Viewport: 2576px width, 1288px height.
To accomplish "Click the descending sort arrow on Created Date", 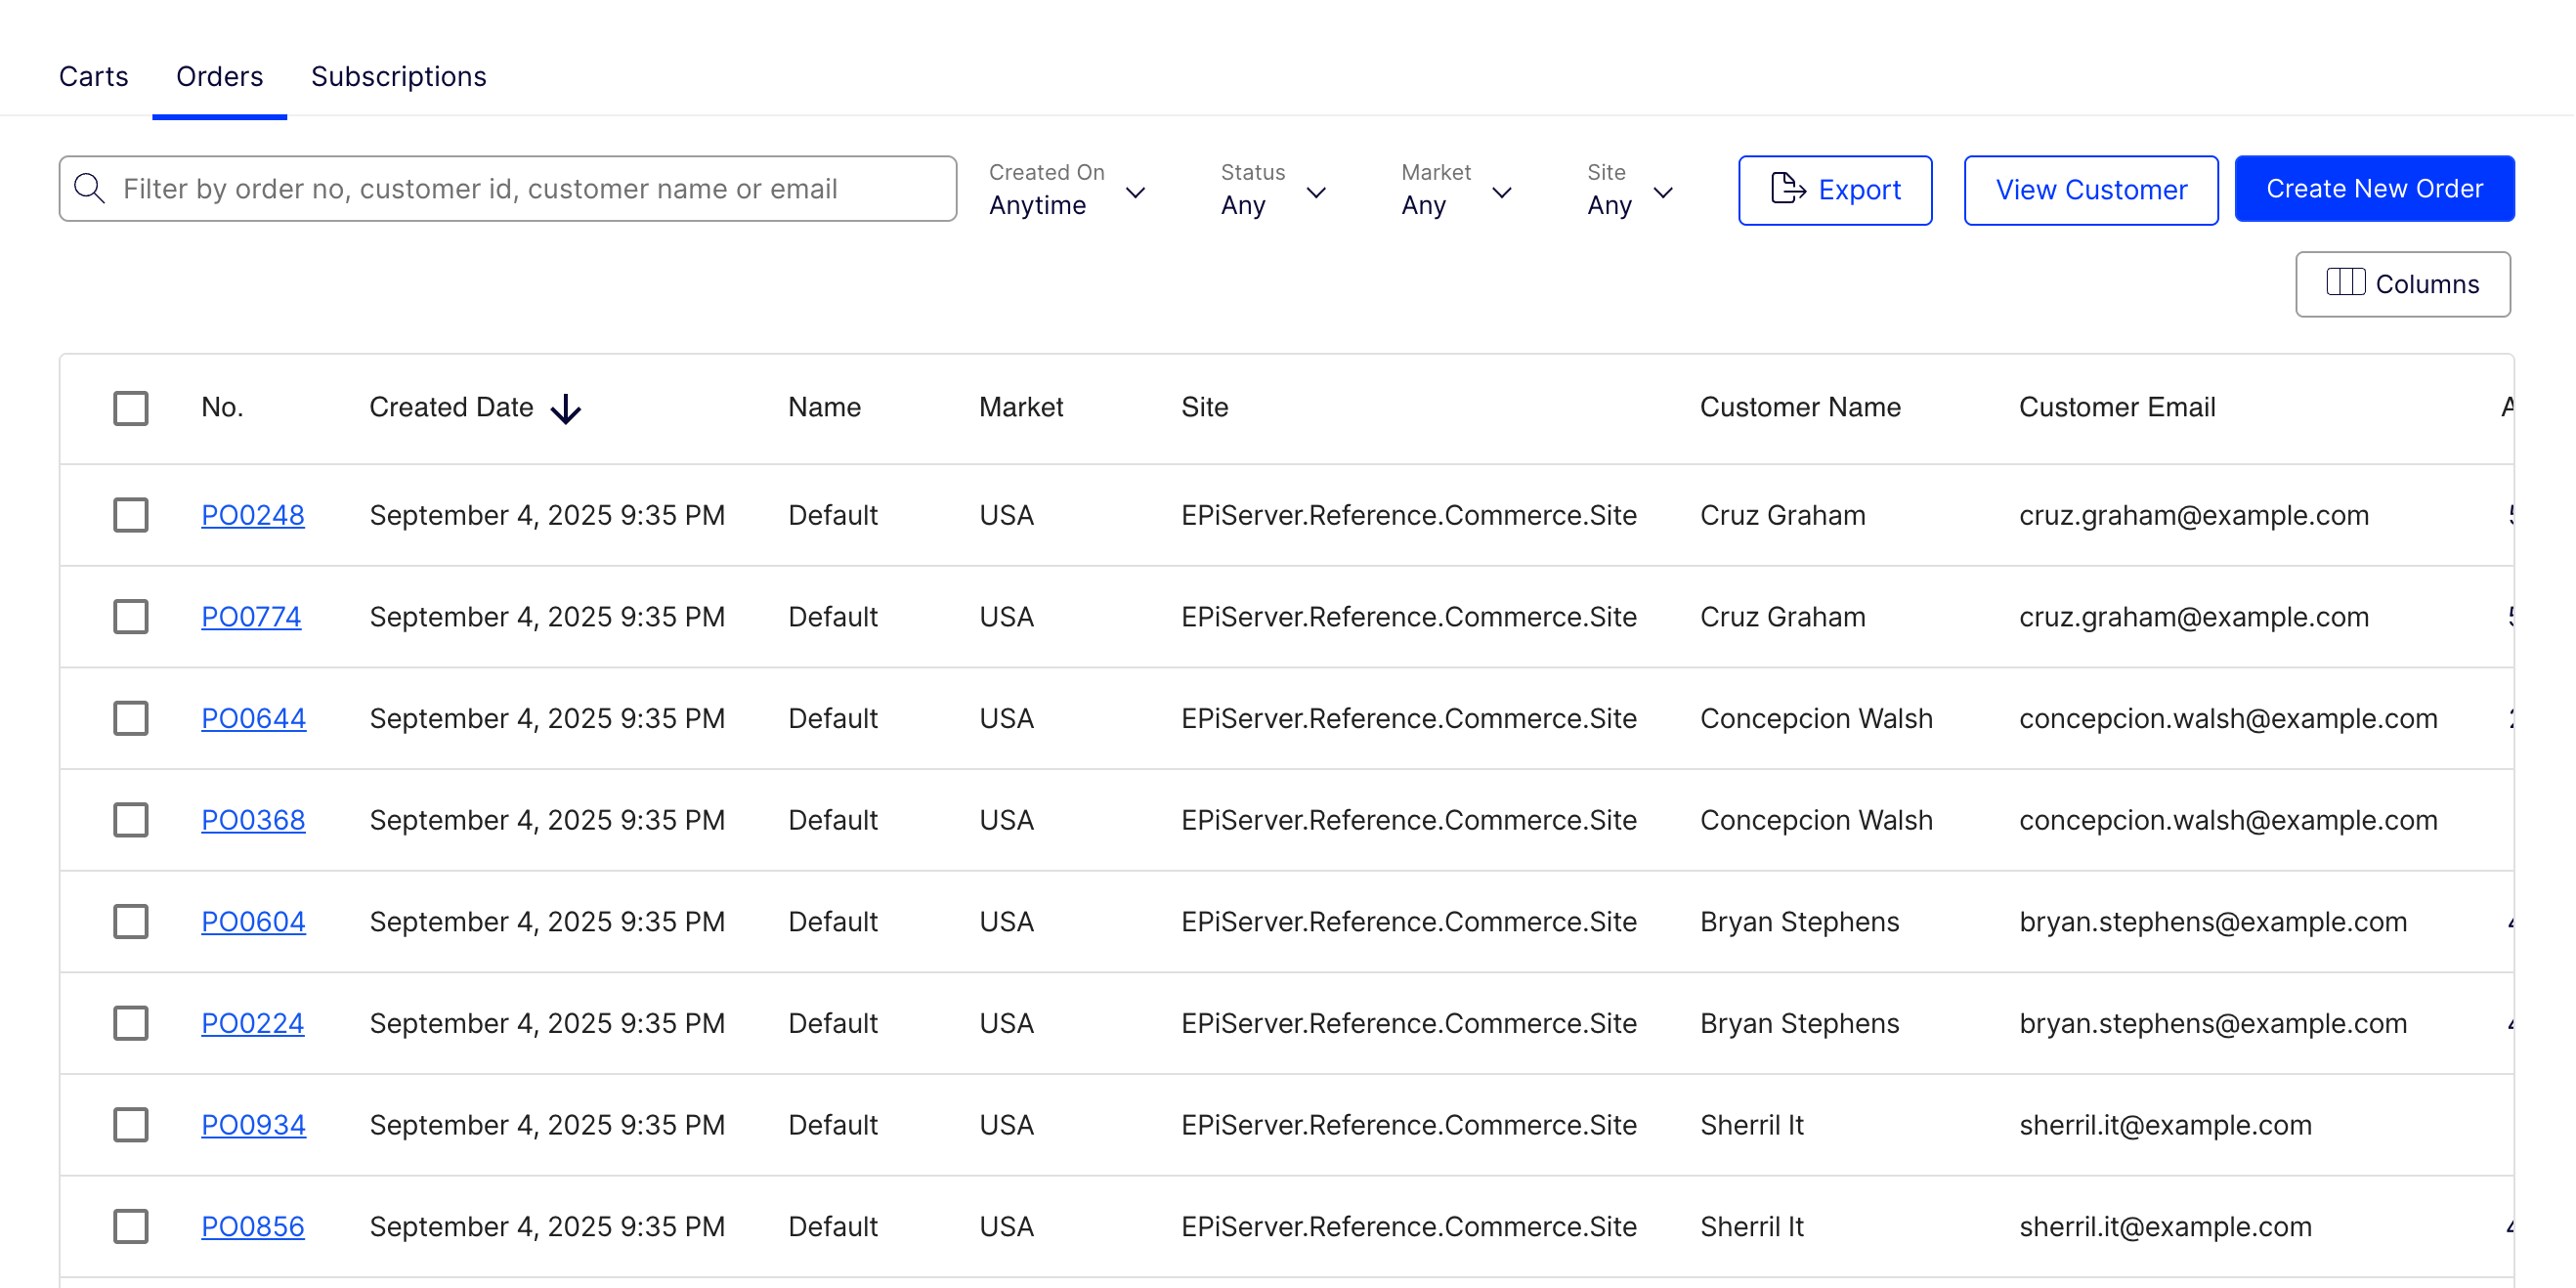I will [567, 408].
